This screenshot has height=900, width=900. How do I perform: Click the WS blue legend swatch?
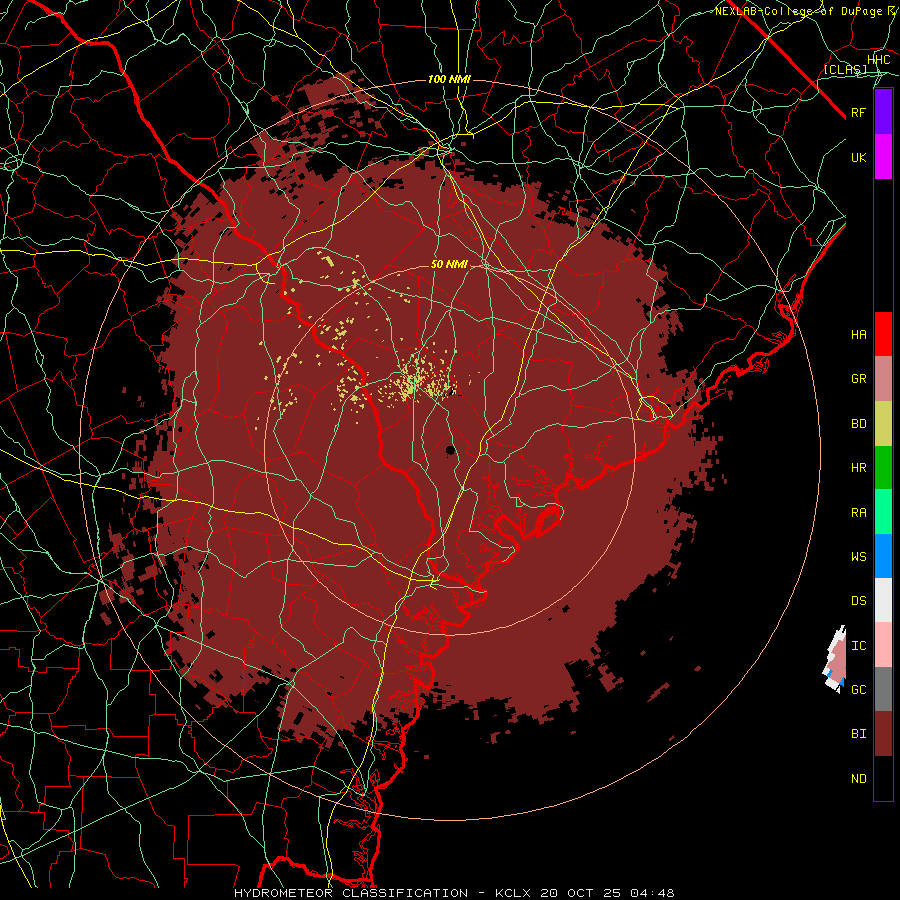click(883, 556)
